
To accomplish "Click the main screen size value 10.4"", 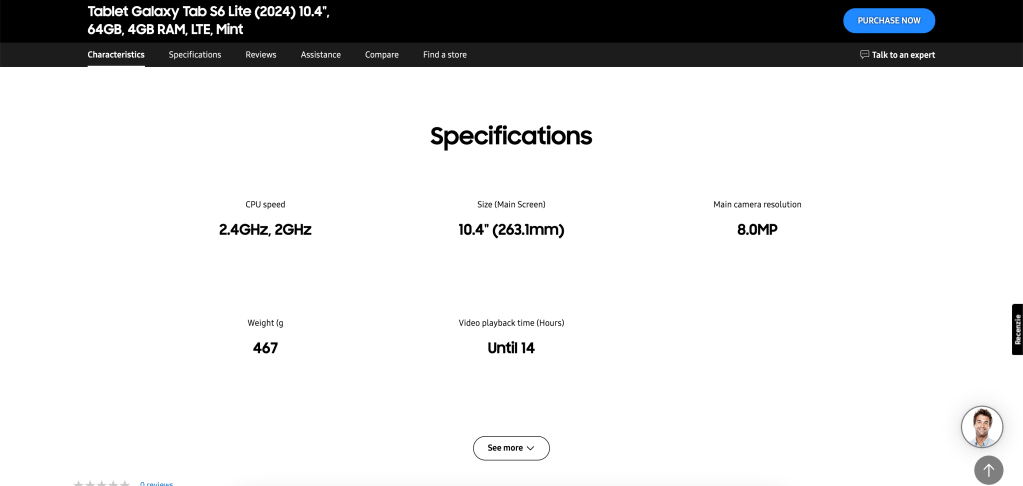I will (x=511, y=230).
